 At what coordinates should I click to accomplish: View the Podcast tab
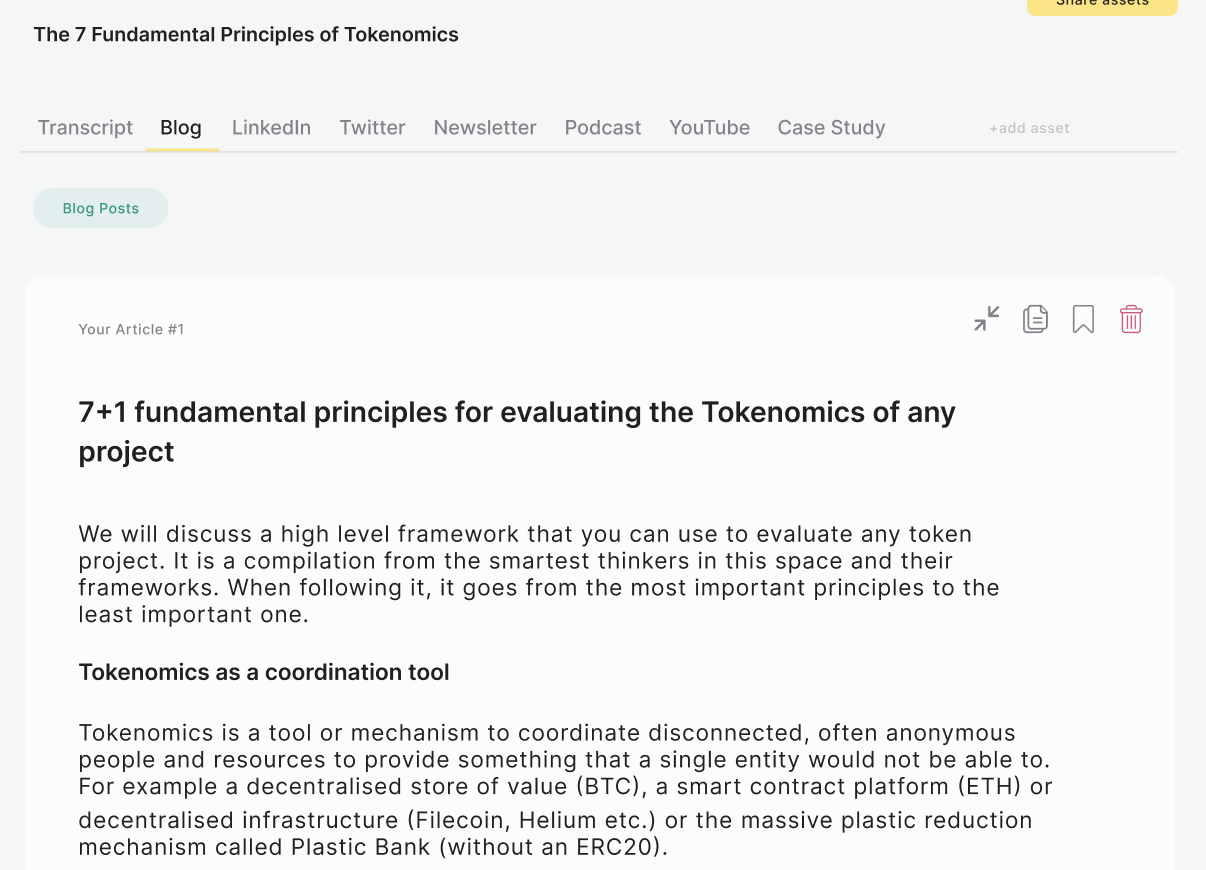(x=603, y=128)
